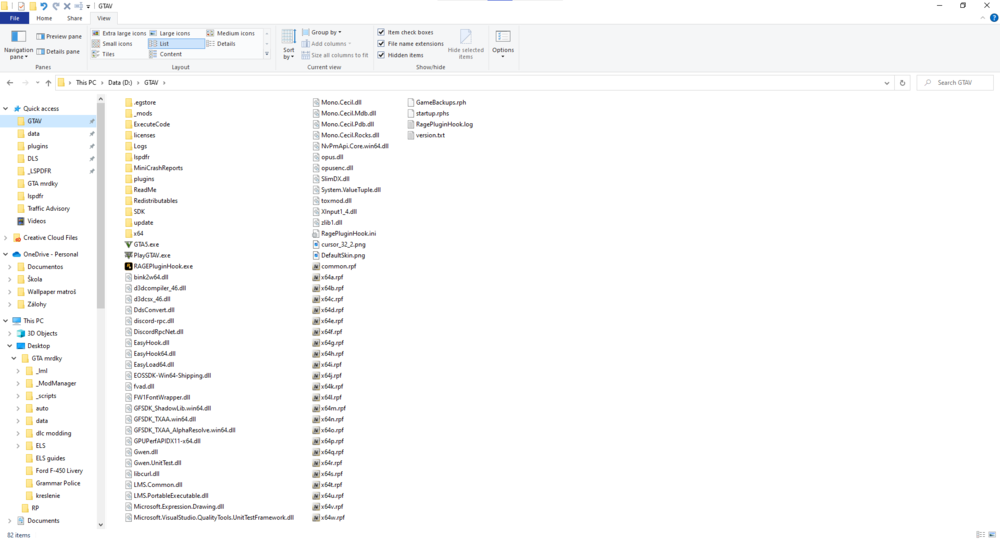The width and height of the screenshot is (1000, 541).
Task: Click the Search GTAV field
Action: 955,83
